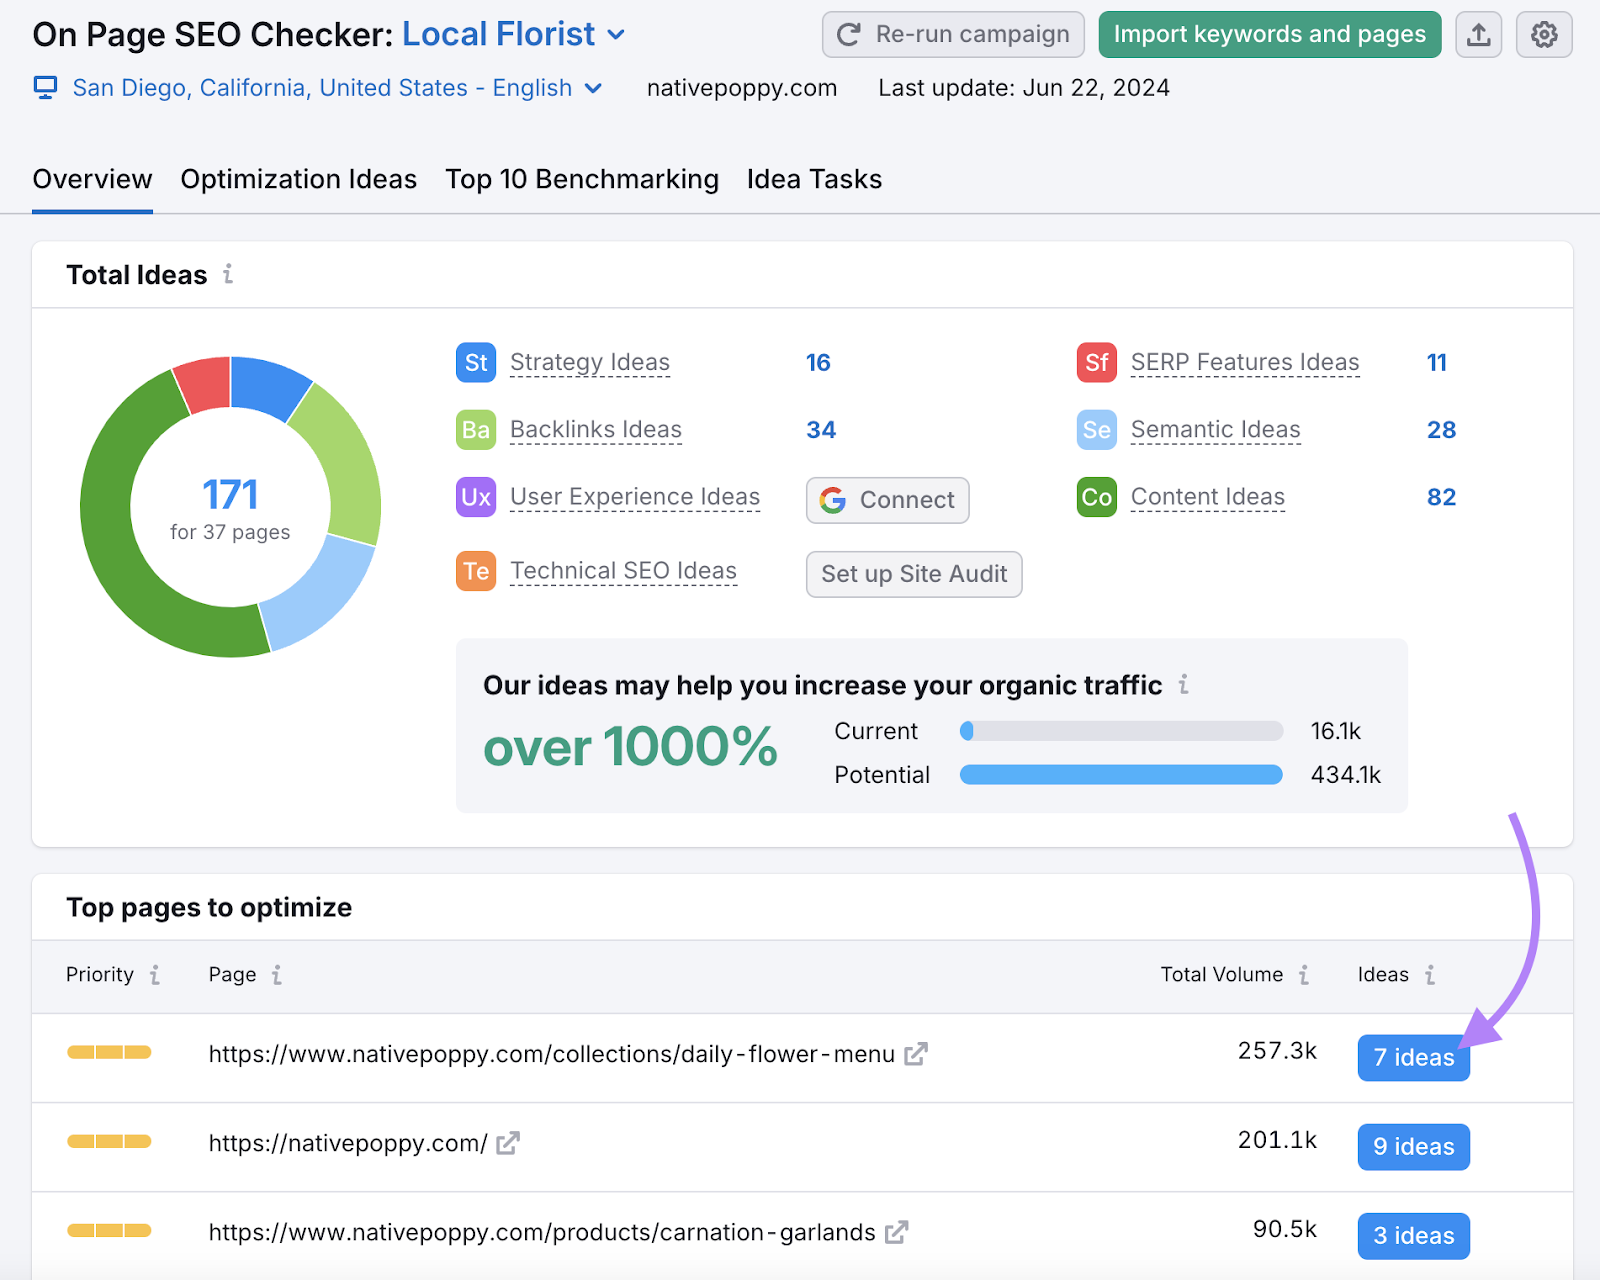Click the Semantic Ideas "Se" icon

pyautogui.click(x=1096, y=429)
